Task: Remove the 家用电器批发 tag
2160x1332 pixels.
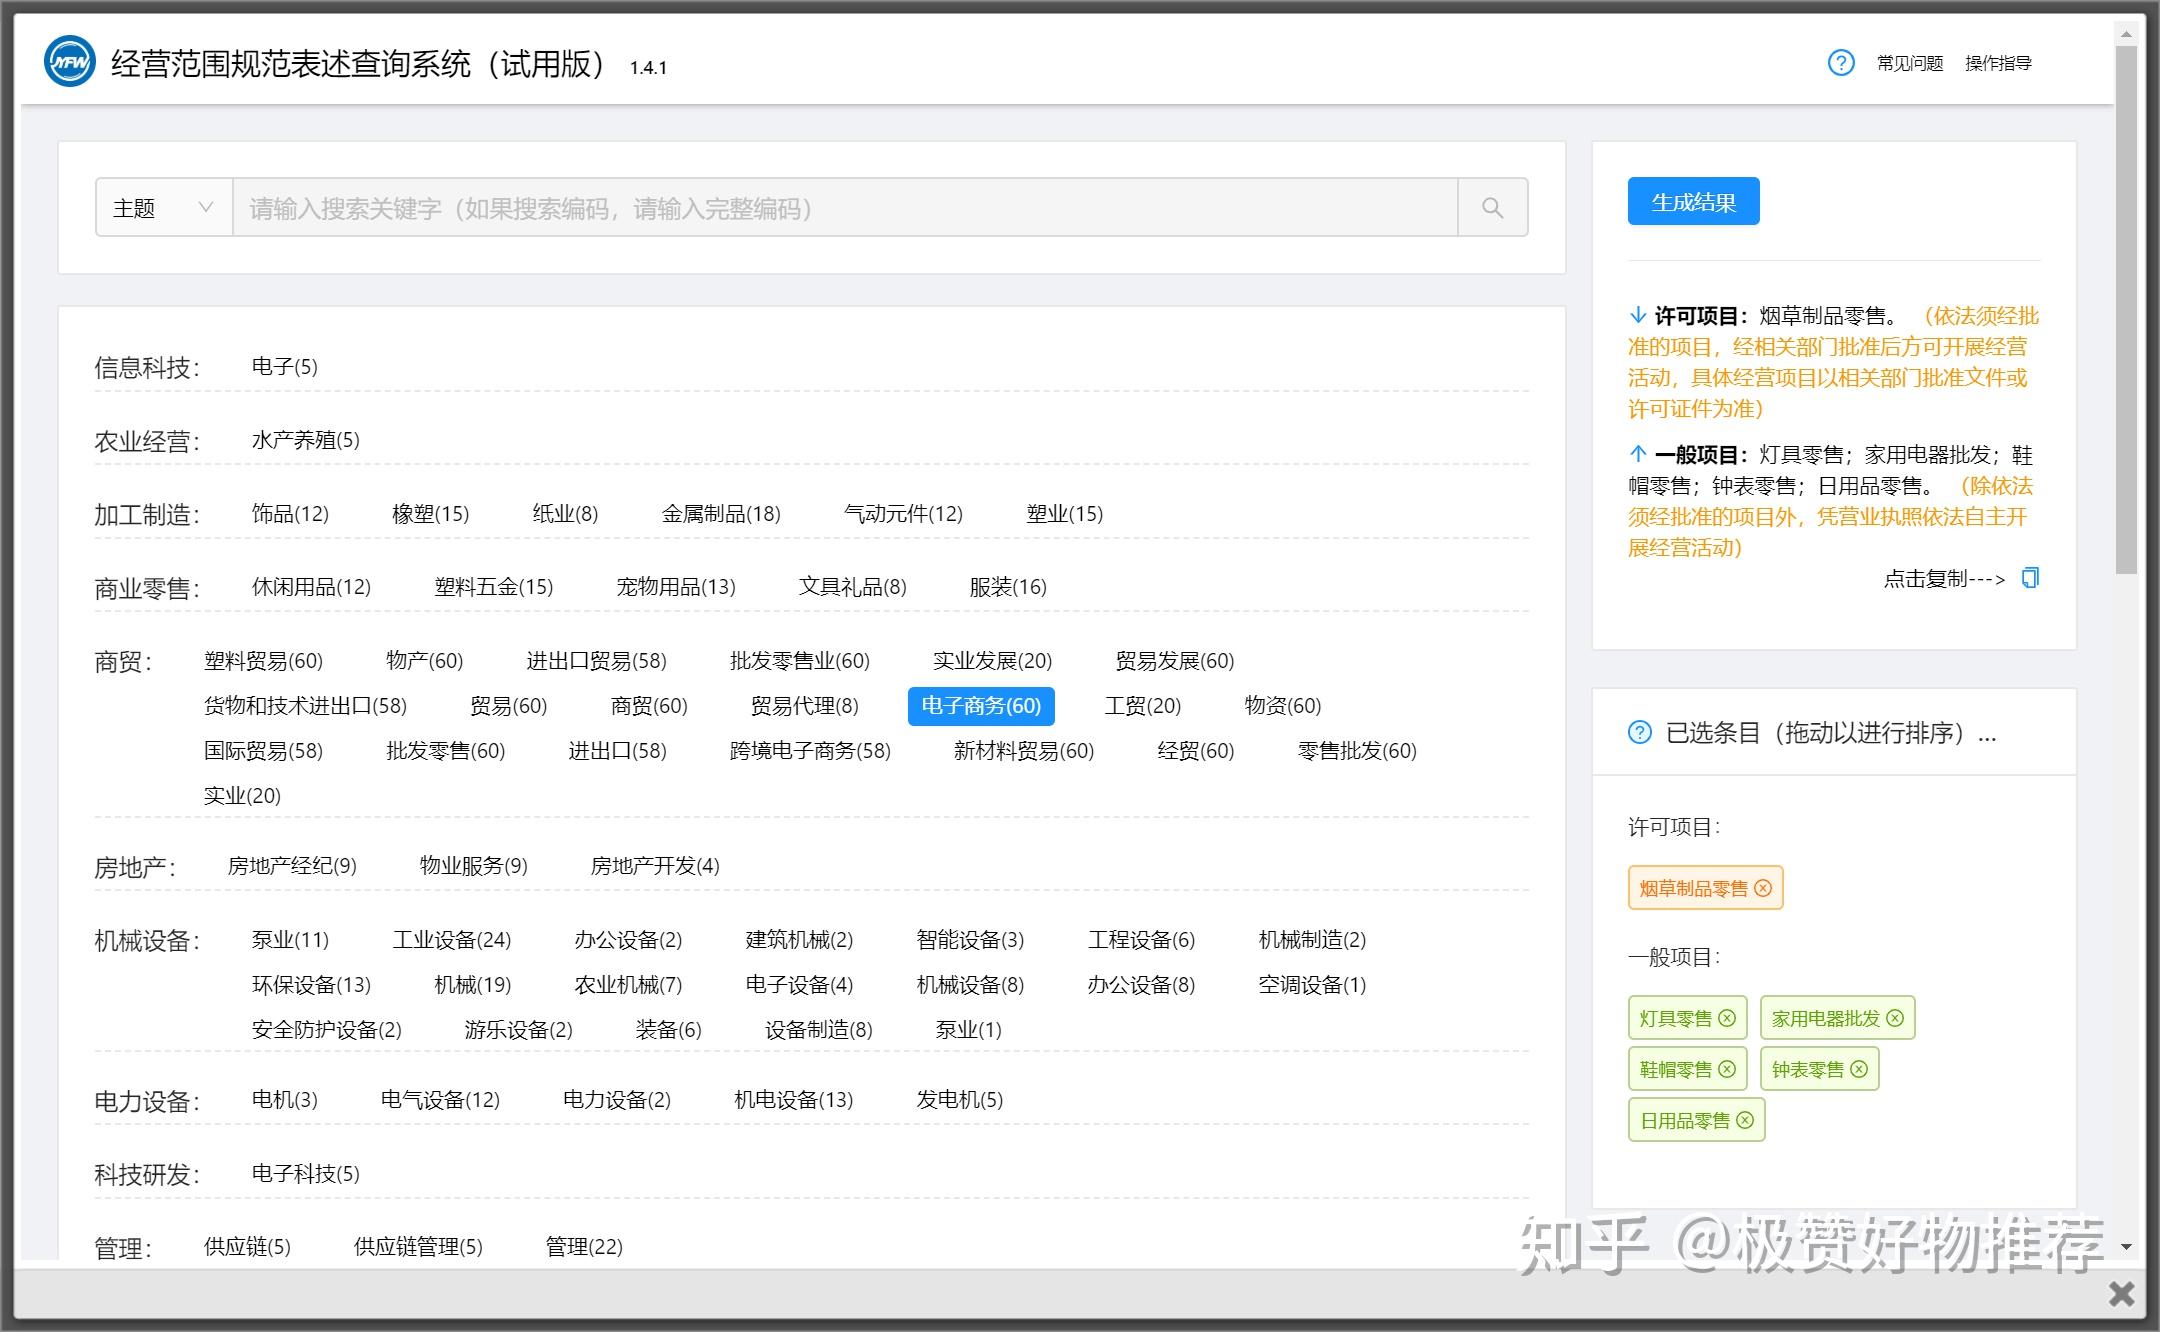Action: coord(1895,1018)
